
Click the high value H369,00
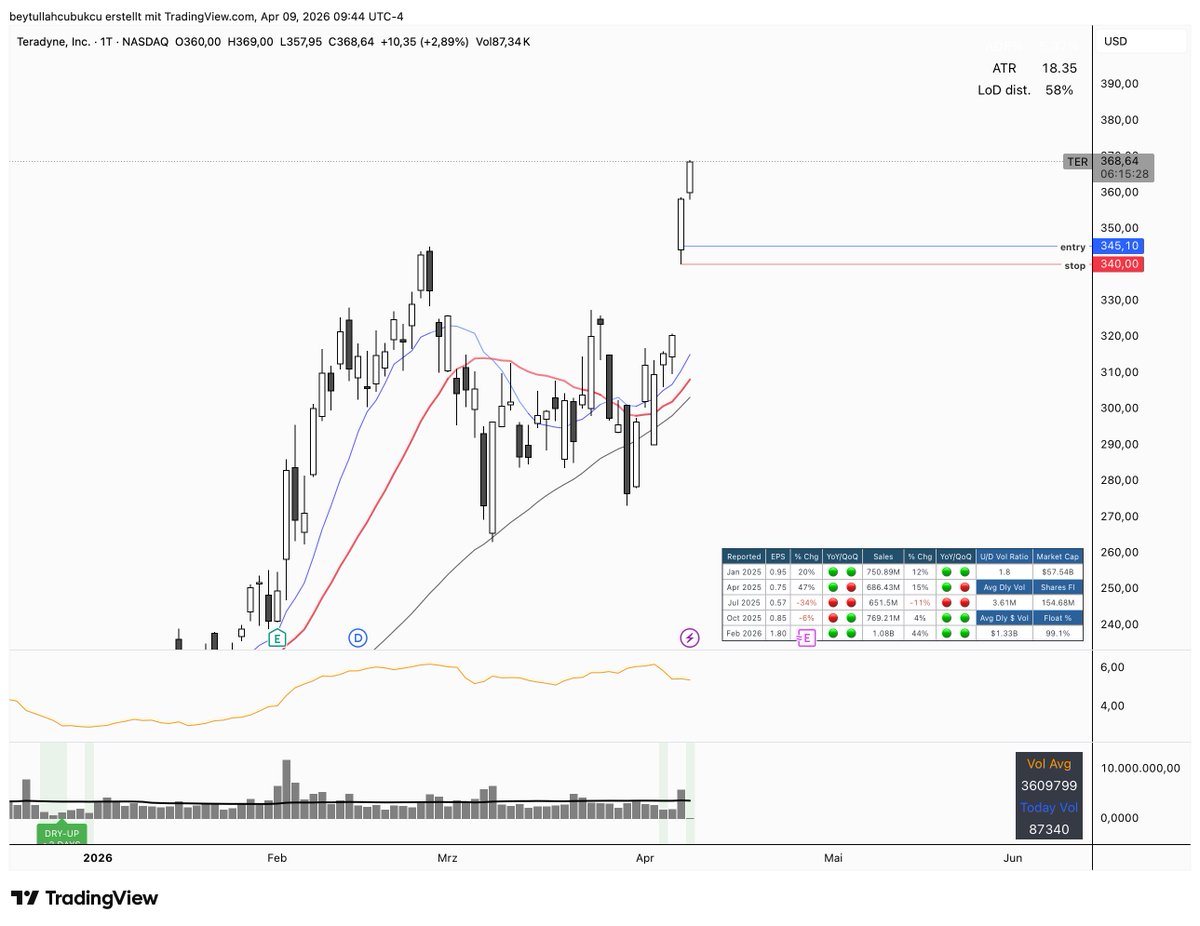click(251, 41)
